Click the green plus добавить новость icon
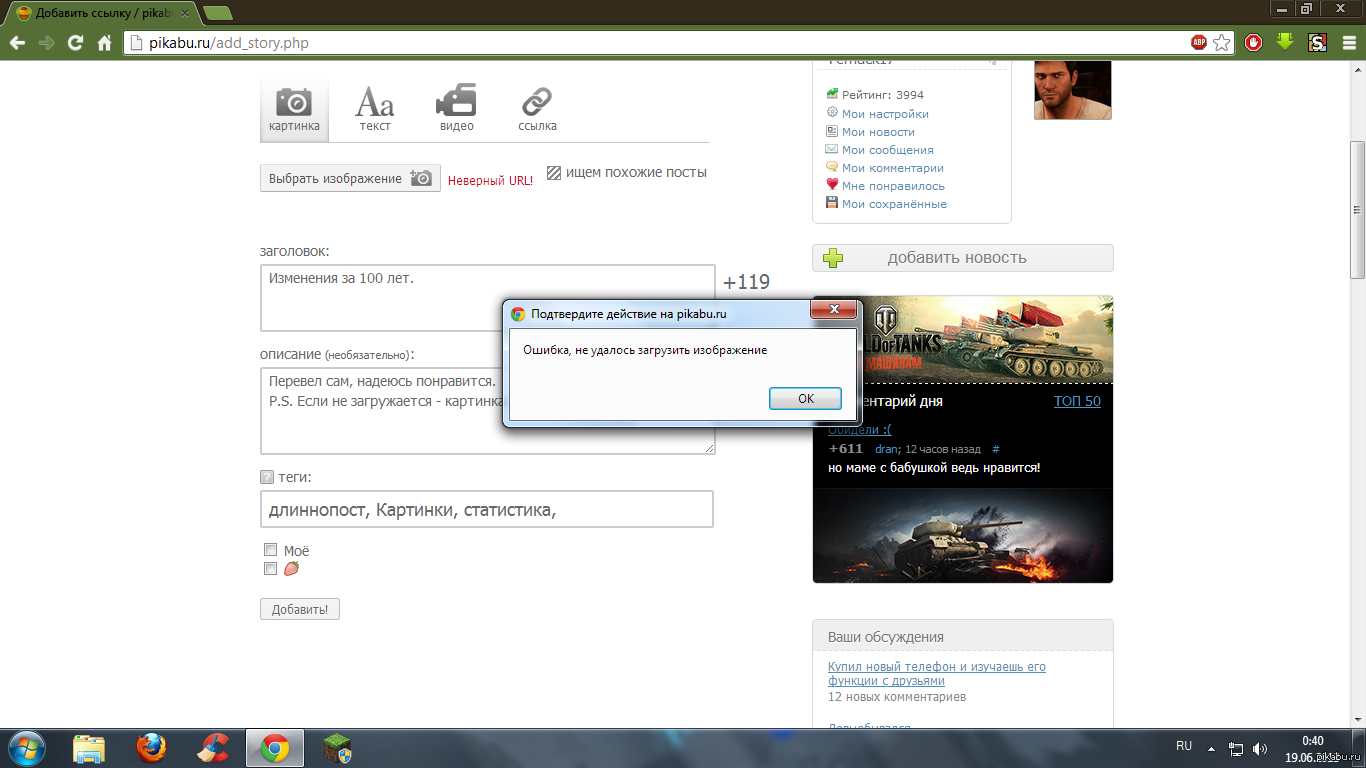Image resolution: width=1366 pixels, height=768 pixels. (832, 258)
